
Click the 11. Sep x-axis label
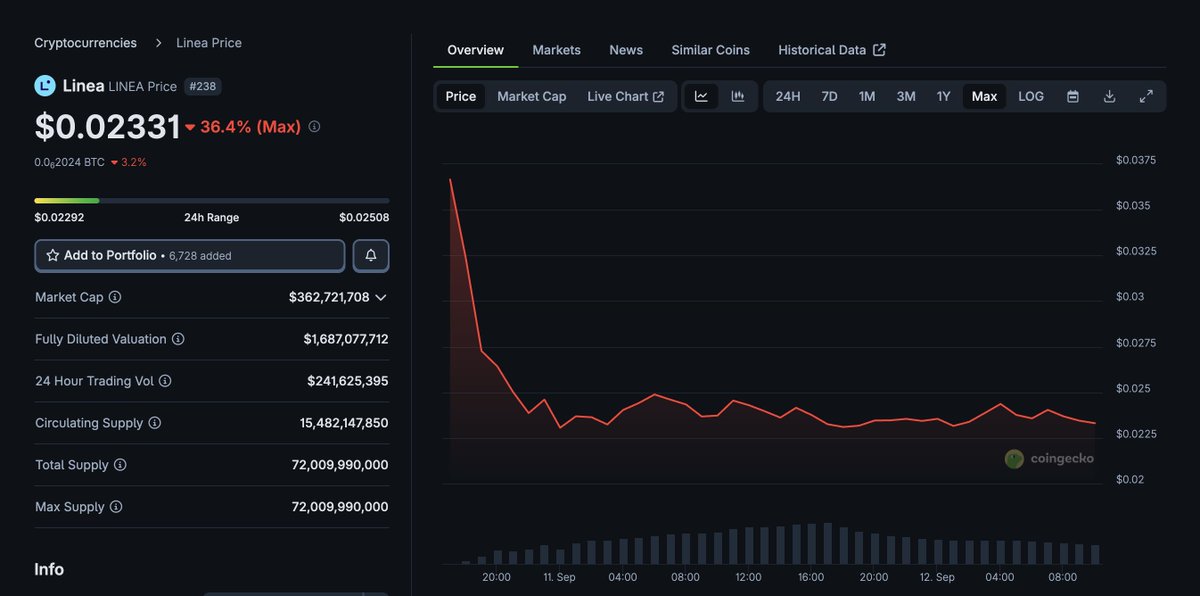[559, 577]
